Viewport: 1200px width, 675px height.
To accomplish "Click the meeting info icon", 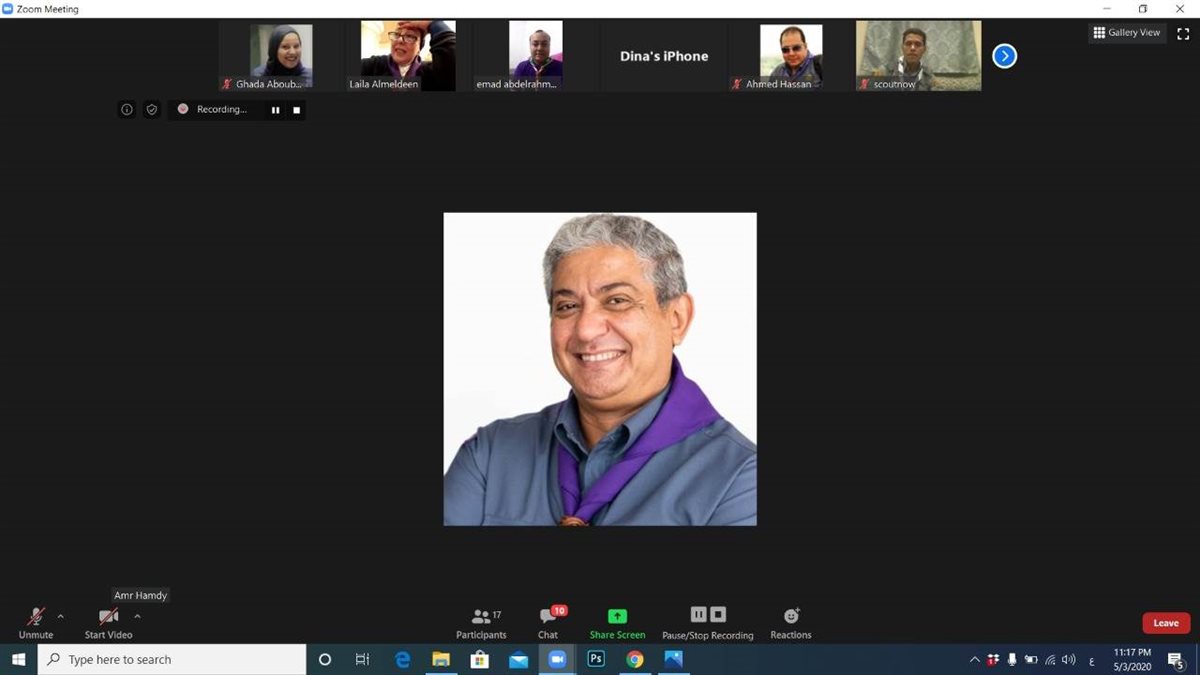I will (127, 110).
